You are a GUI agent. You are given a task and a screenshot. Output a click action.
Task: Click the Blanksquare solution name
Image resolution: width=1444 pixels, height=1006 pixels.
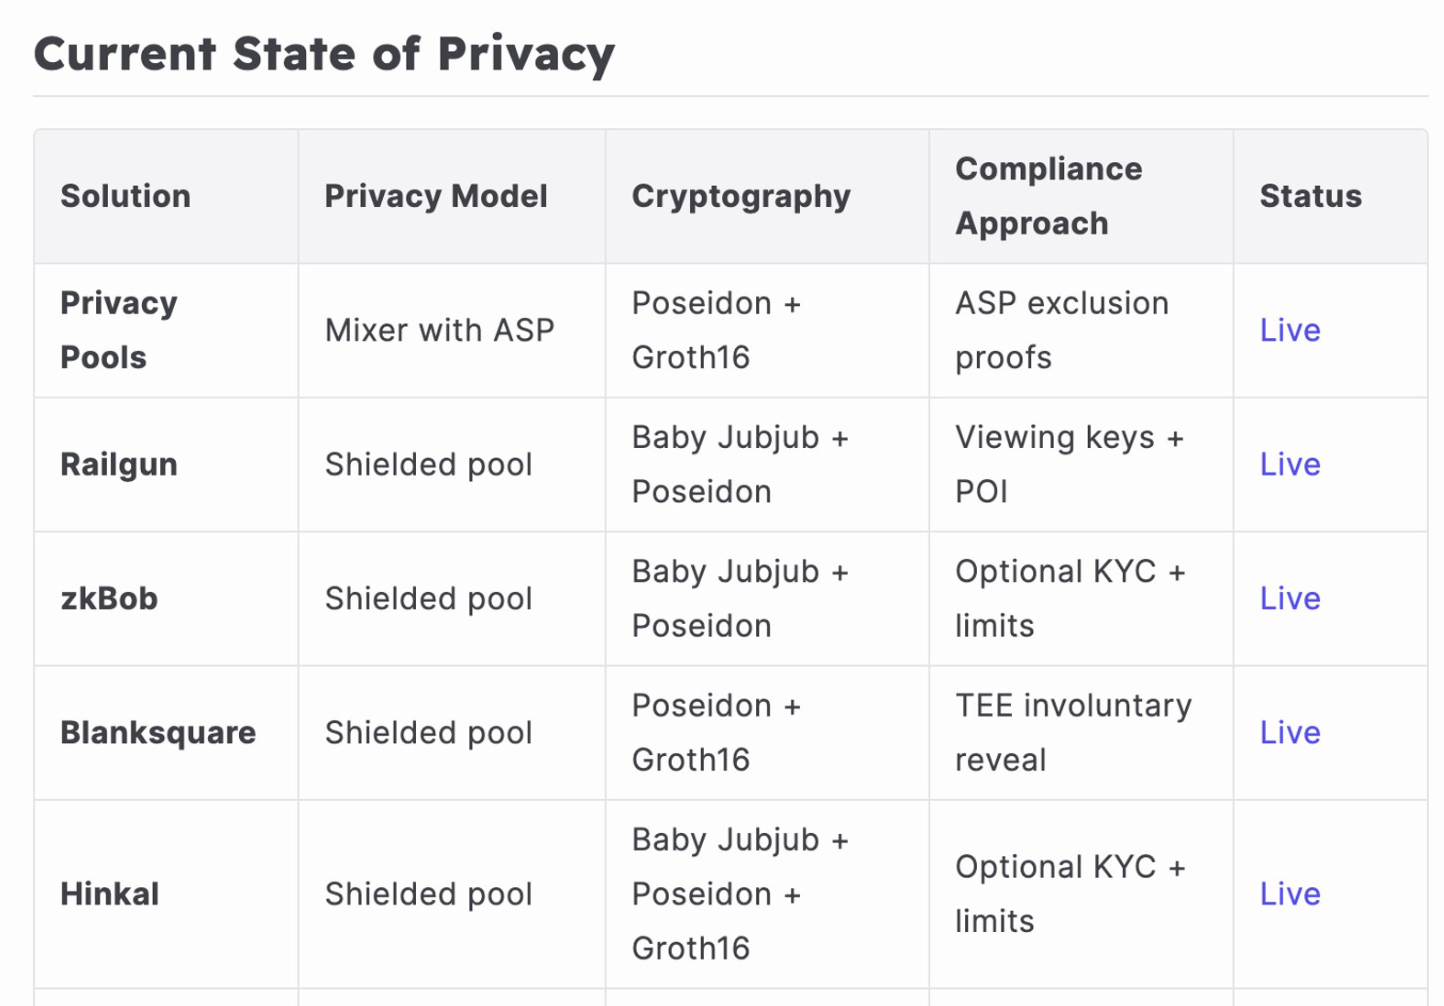tap(158, 733)
